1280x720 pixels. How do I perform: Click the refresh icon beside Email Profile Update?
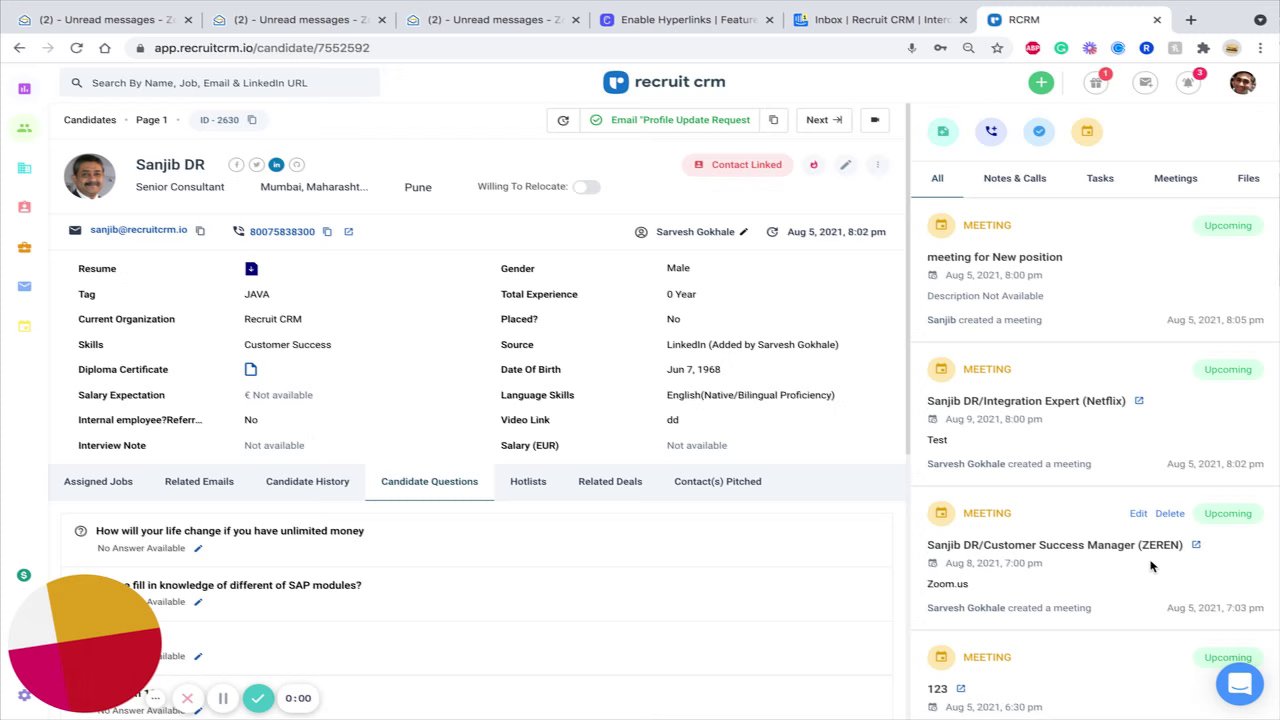tap(563, 120)
